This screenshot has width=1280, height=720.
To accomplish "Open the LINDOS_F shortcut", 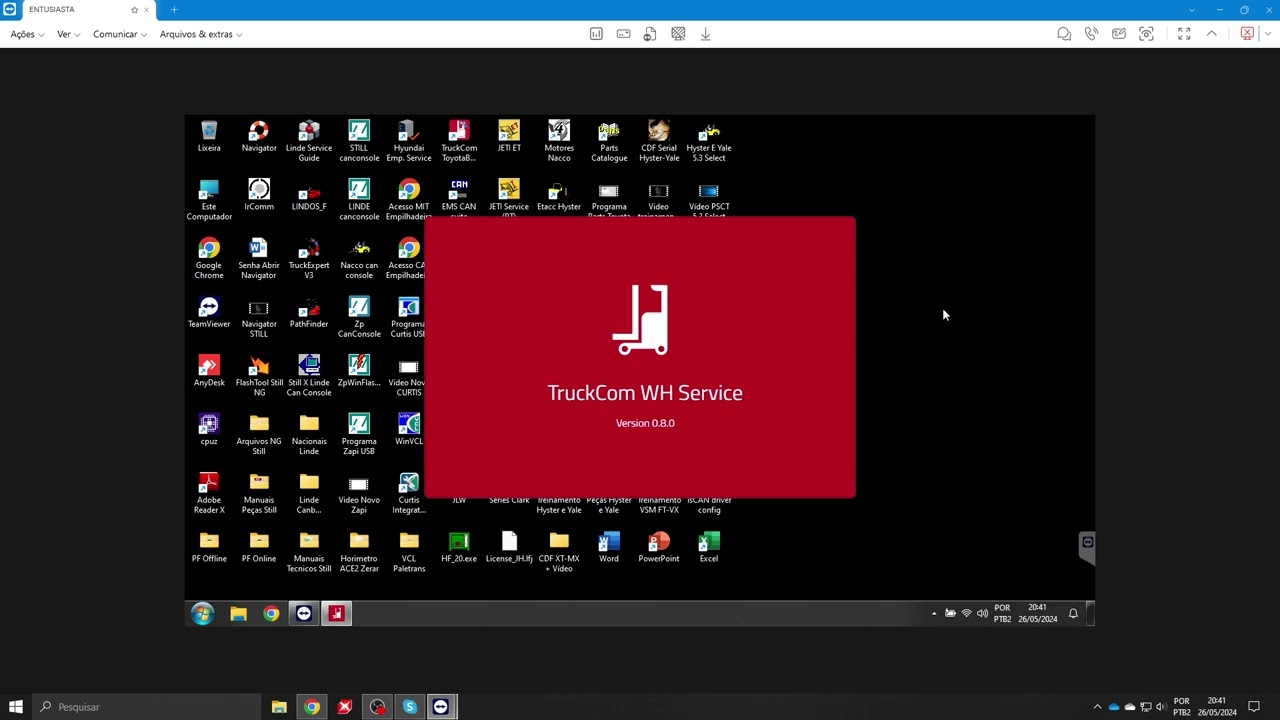I will [x=309, y=195].
